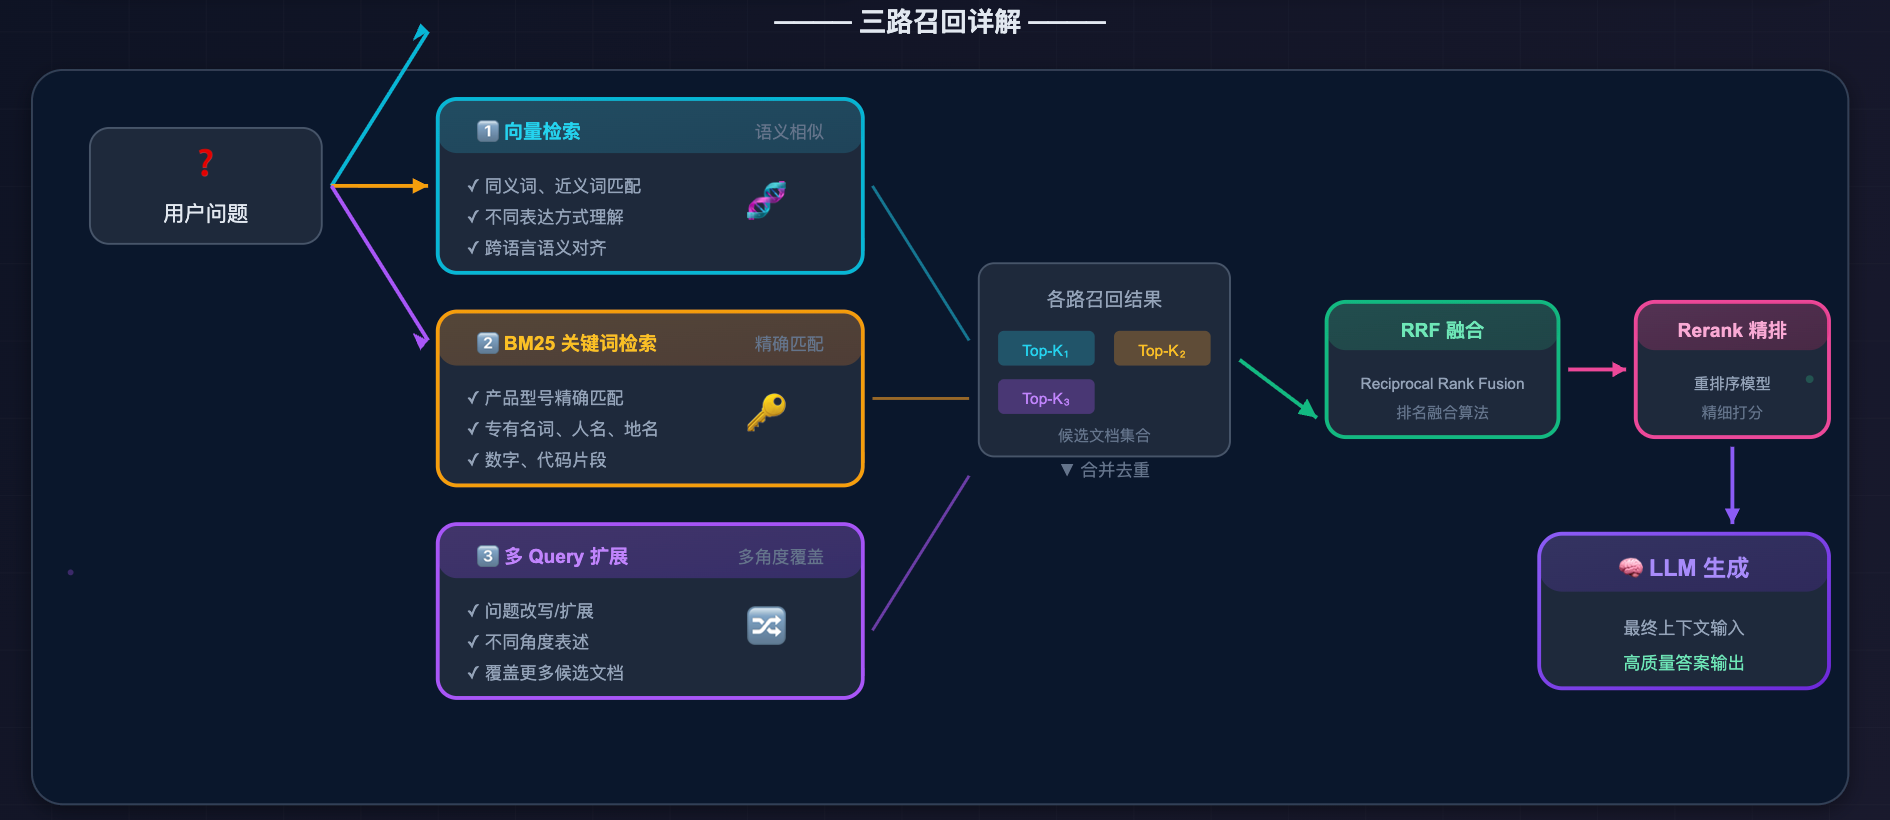Select the Top-K₁ chip
This screenshot has width=1890, height=820.
(x=1046, y=350)
